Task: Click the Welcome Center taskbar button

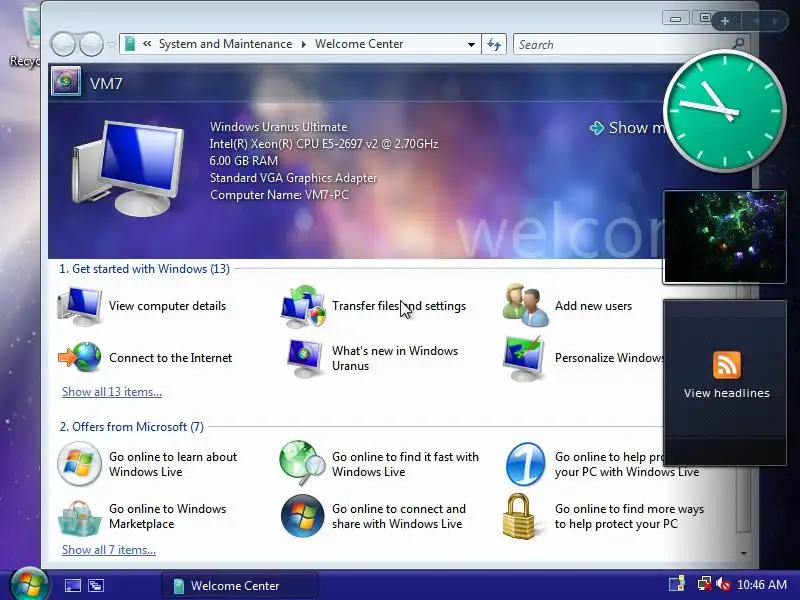Action: pyautogui.click(x=240, y=585)
